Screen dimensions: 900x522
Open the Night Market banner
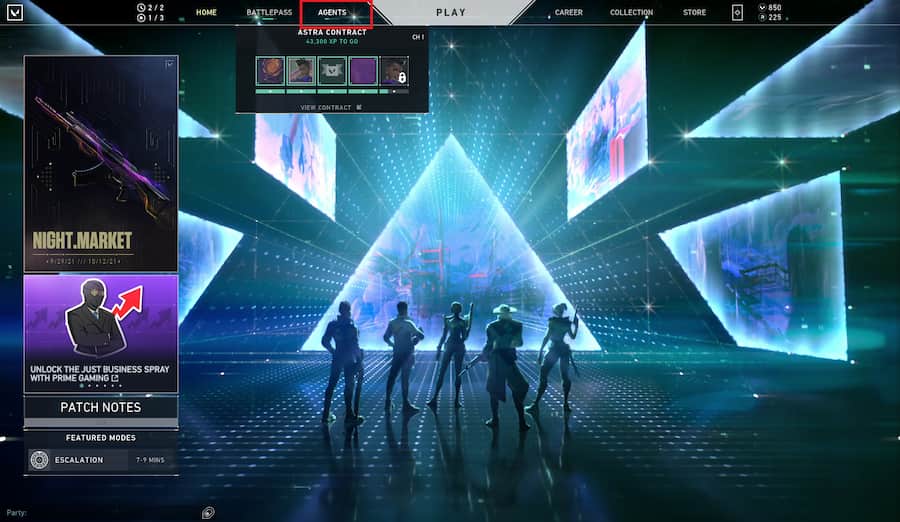(x=101, y=164)
